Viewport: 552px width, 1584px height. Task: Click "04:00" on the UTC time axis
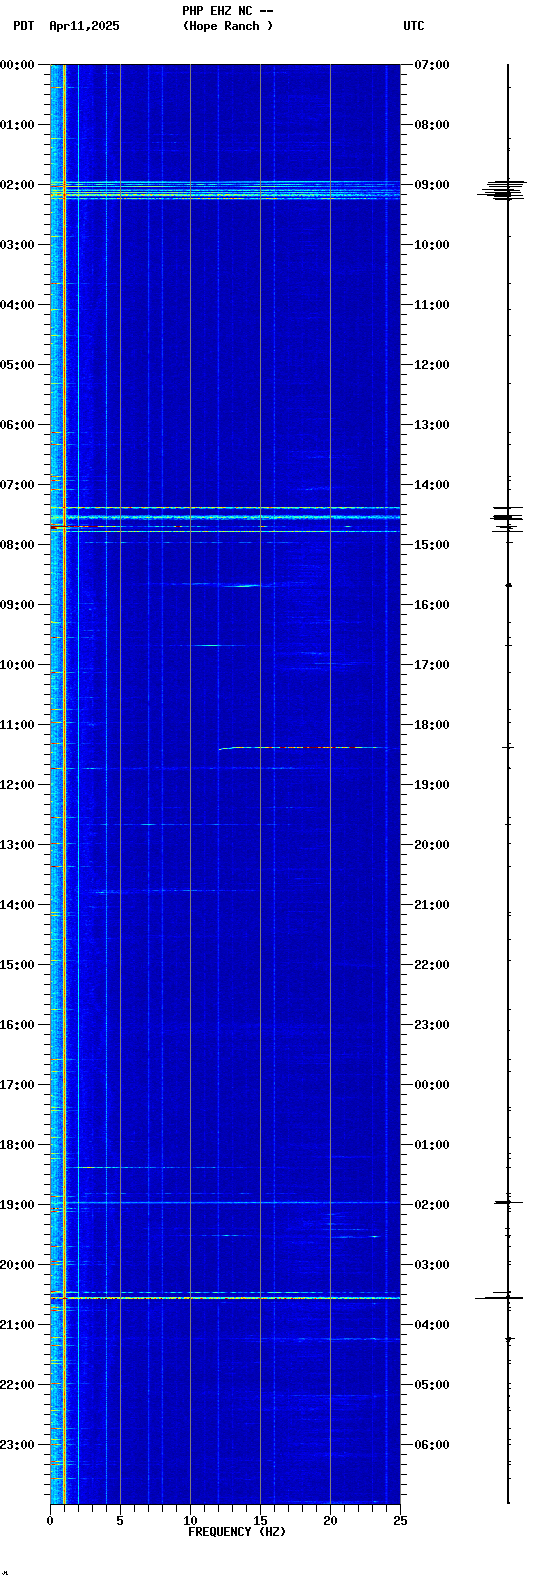point(432,1325)
